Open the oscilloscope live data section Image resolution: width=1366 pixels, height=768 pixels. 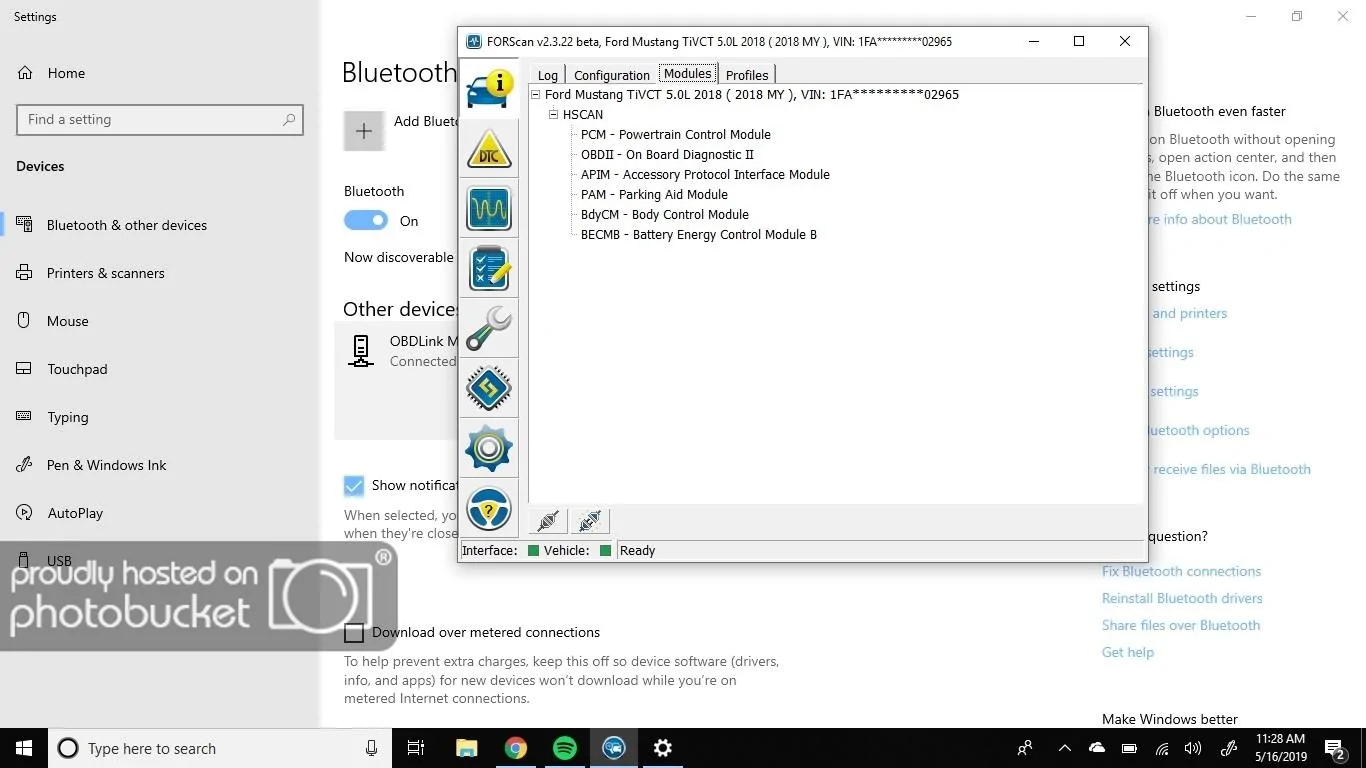(488, 209)
